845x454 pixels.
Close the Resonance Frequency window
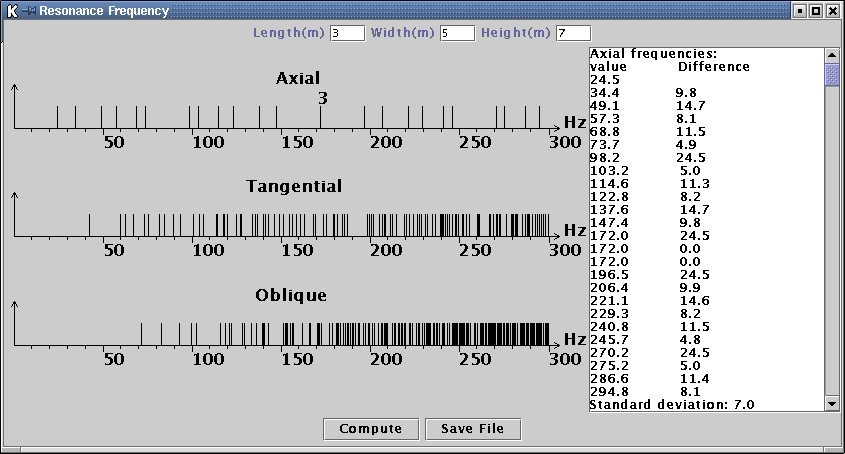tap(833, 10)
